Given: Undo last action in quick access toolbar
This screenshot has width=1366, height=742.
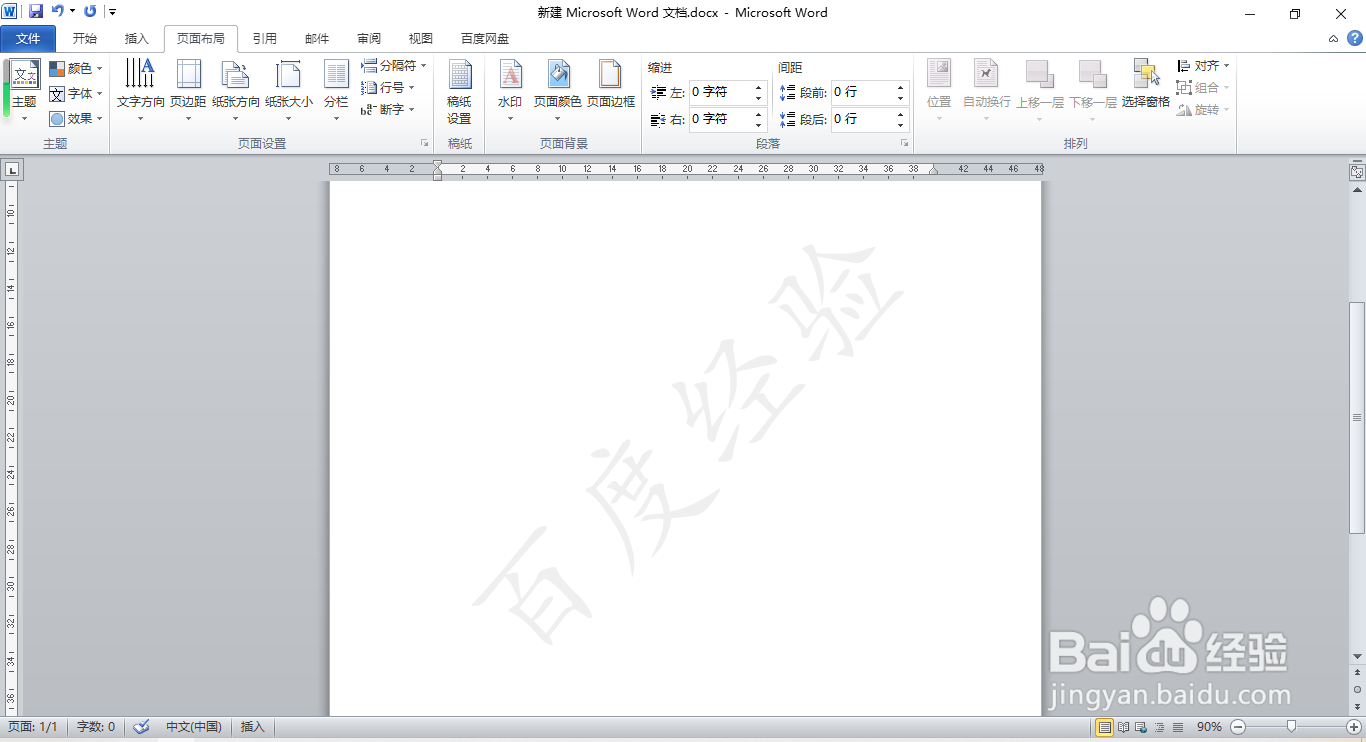Looking at the screenshot, I should coord(57,12).
